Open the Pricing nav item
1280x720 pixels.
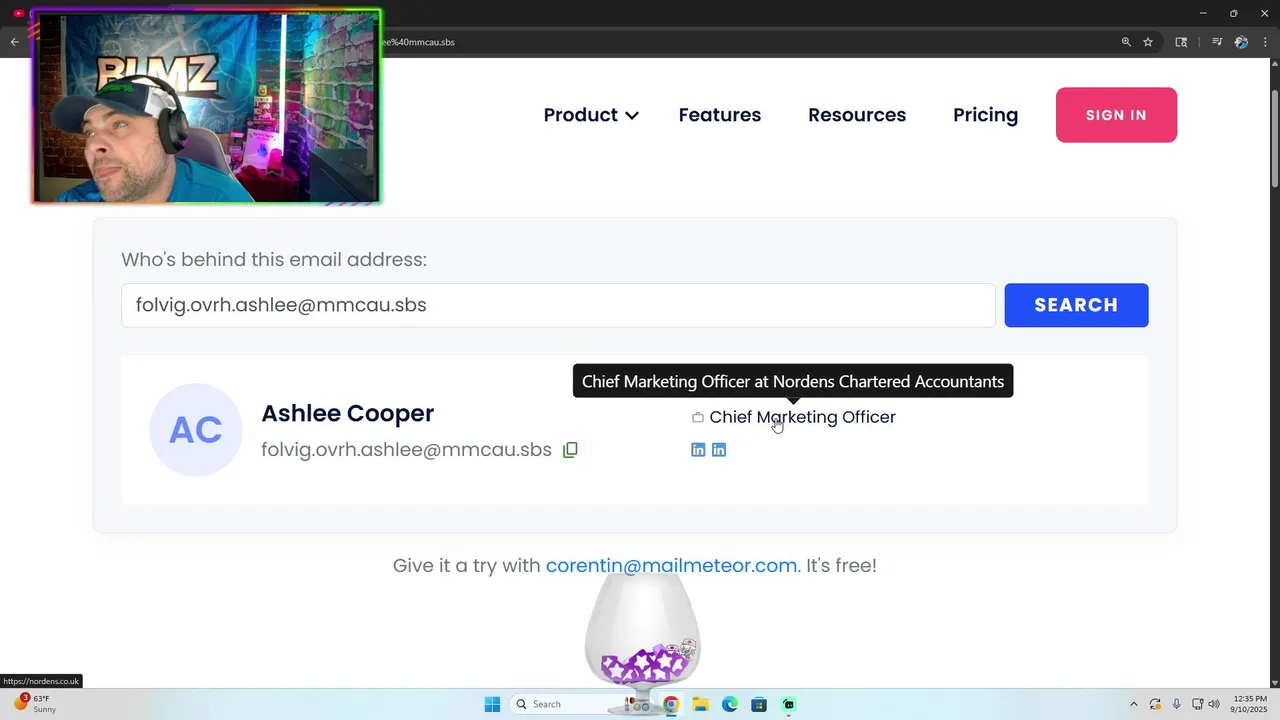click(985, 115)
